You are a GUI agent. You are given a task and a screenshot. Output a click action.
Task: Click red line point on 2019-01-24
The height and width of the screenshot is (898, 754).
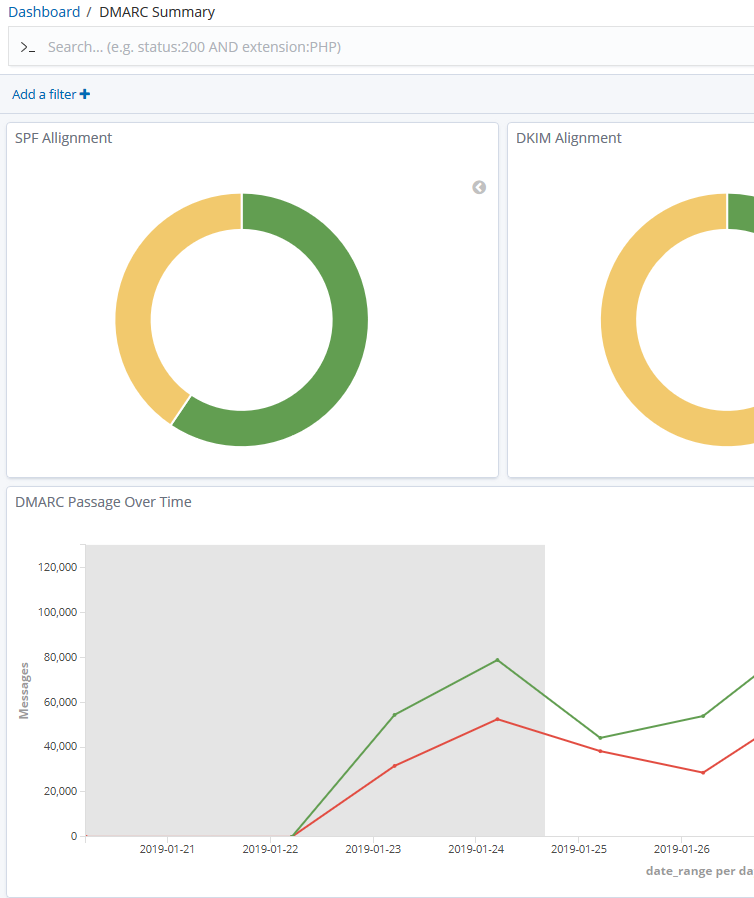[497, 719]
